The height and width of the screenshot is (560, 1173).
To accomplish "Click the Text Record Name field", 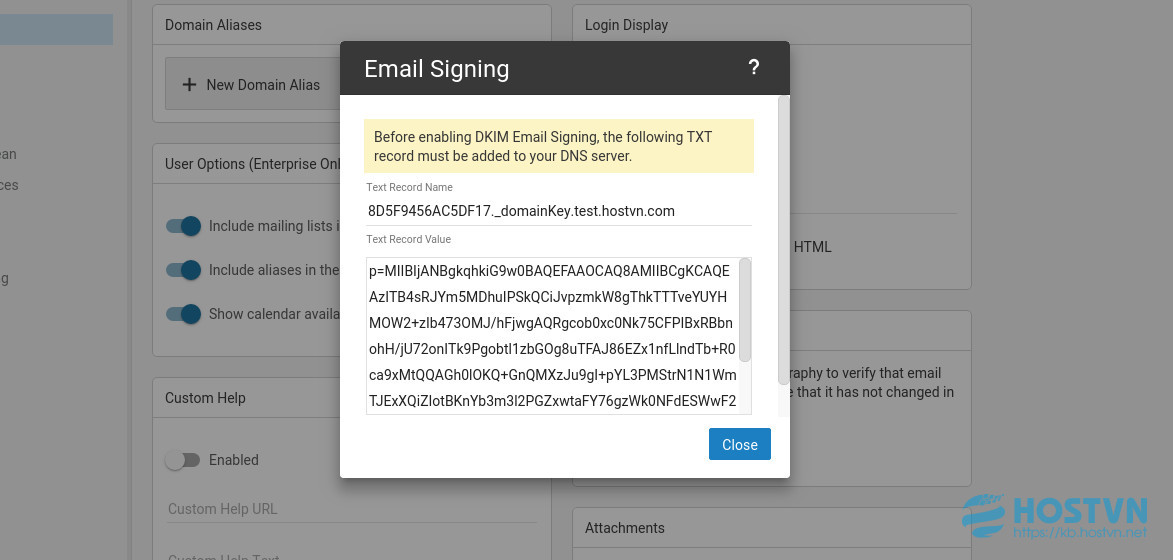I will point(559,211).
